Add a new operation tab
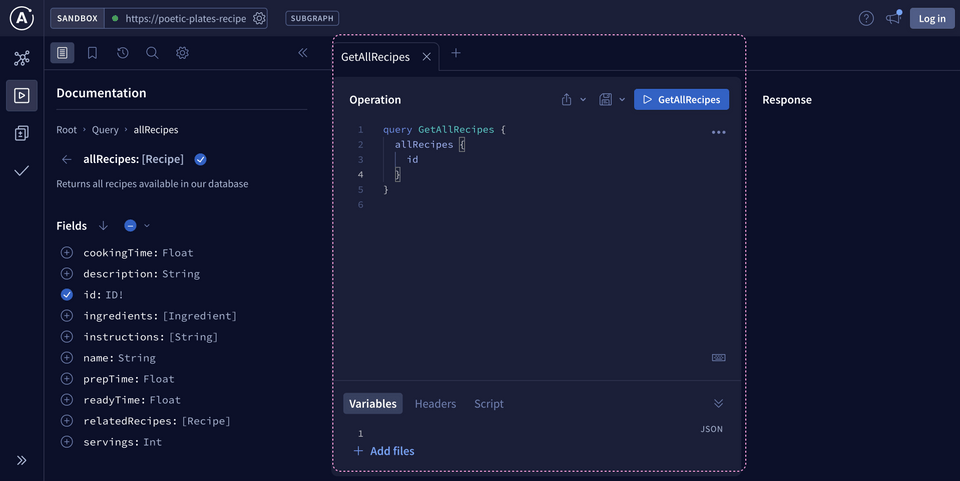Viewport: 960px width, 481px height. pos(456,53)
